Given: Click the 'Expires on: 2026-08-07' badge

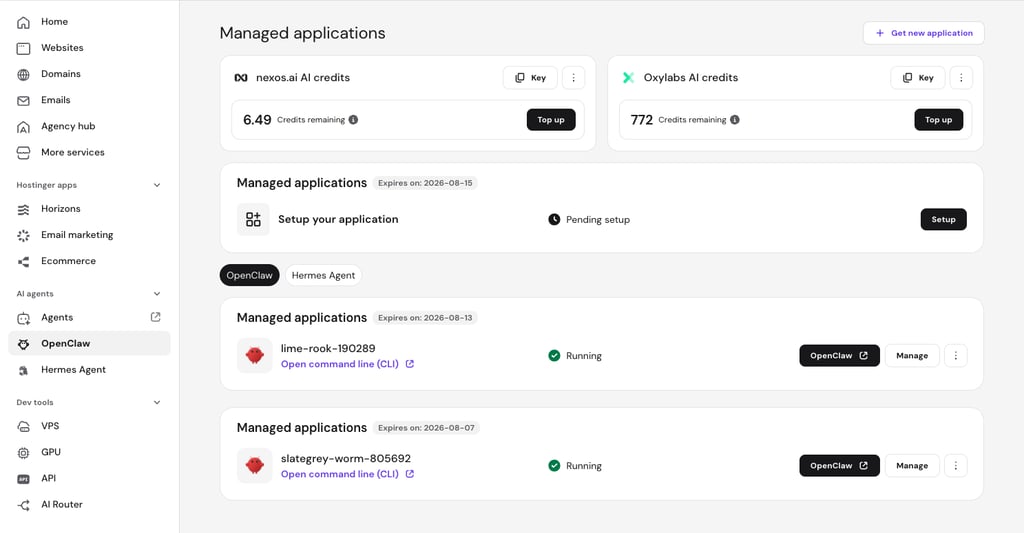Looking at the screenshot, I should point(426,428).
